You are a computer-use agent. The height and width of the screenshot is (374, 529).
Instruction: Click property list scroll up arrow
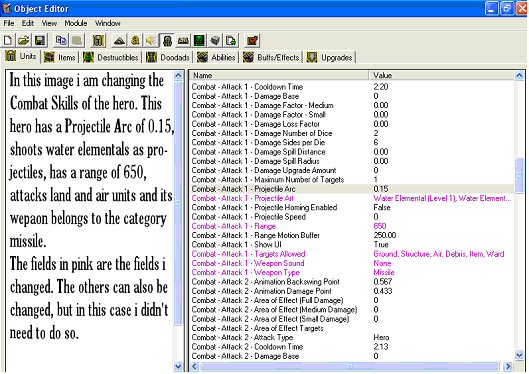[x=520, y=76]
